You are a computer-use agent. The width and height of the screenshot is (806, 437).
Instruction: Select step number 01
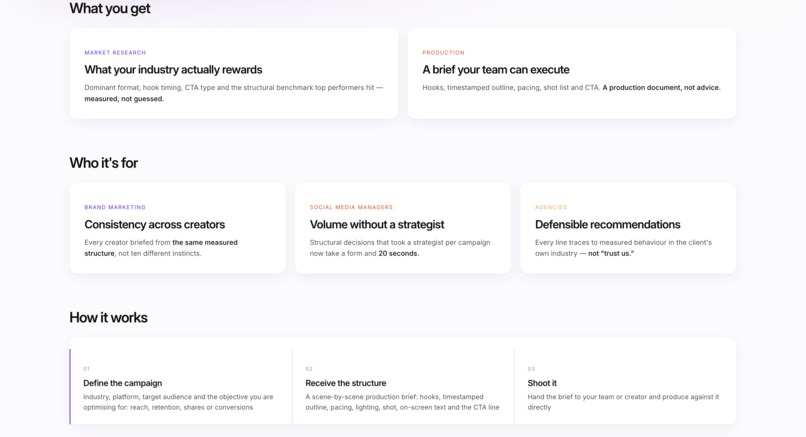(86, 369)
